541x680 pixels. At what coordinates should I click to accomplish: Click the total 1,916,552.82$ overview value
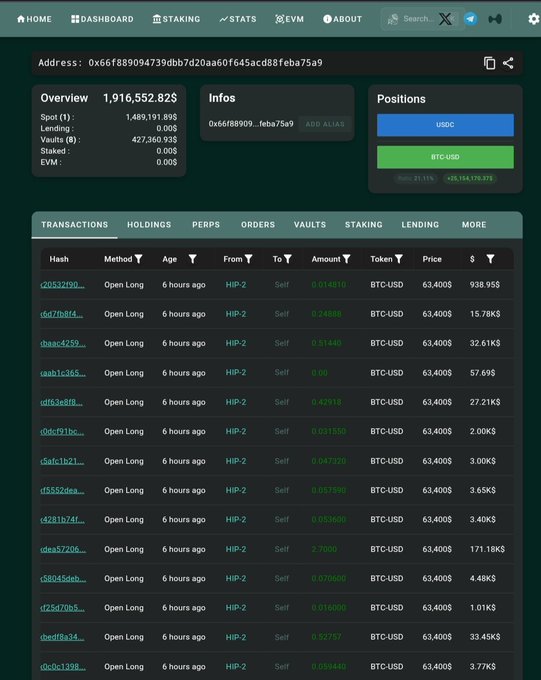pyautogui.click(x=140, y=98)
